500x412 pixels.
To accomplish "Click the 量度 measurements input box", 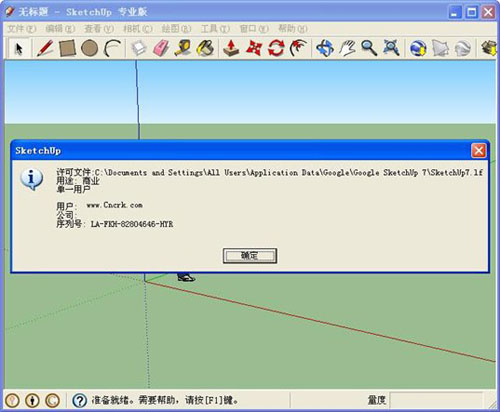I will [x=436, y=400].
